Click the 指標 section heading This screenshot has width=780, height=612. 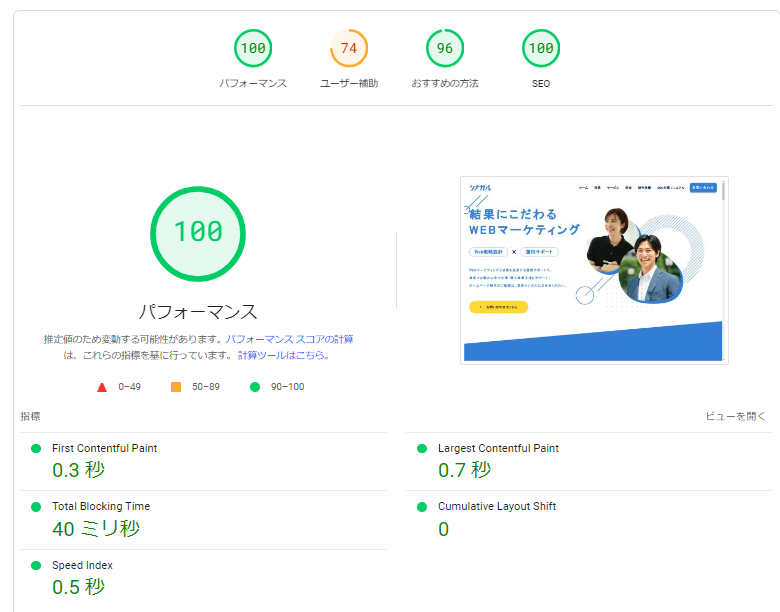[x=30, y=416]
